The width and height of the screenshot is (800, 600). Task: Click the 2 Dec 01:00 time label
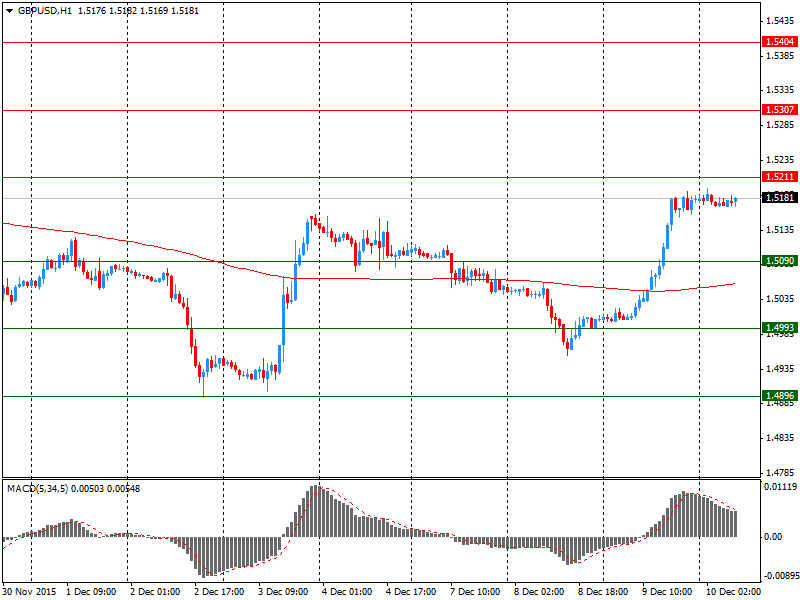pos(155,592)
